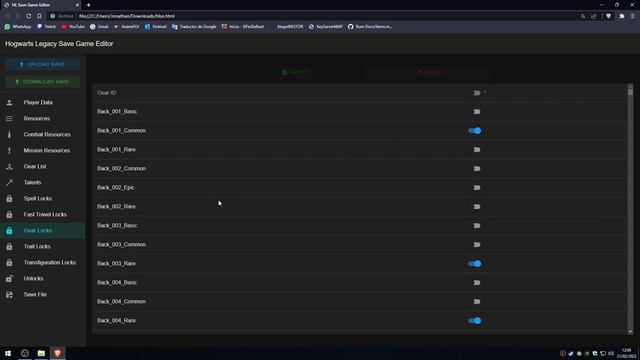Open the Twitch bookmark
Image resolution: width=640 pixels, height=360 pixels.
[46, 27]
